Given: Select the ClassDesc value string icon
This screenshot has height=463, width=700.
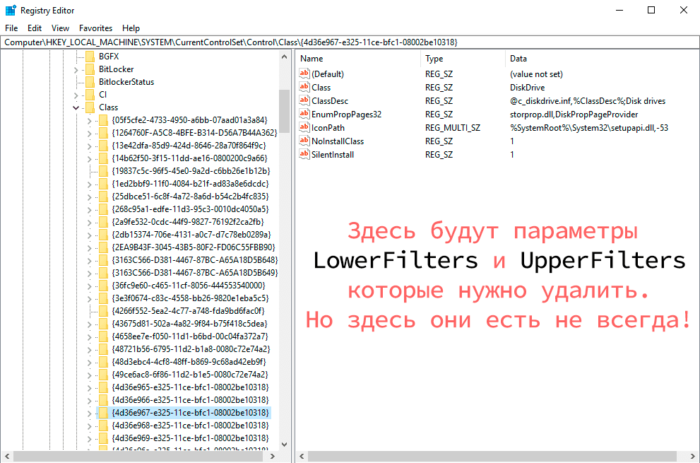Looking at the screenshot, I should click(304, 100).
